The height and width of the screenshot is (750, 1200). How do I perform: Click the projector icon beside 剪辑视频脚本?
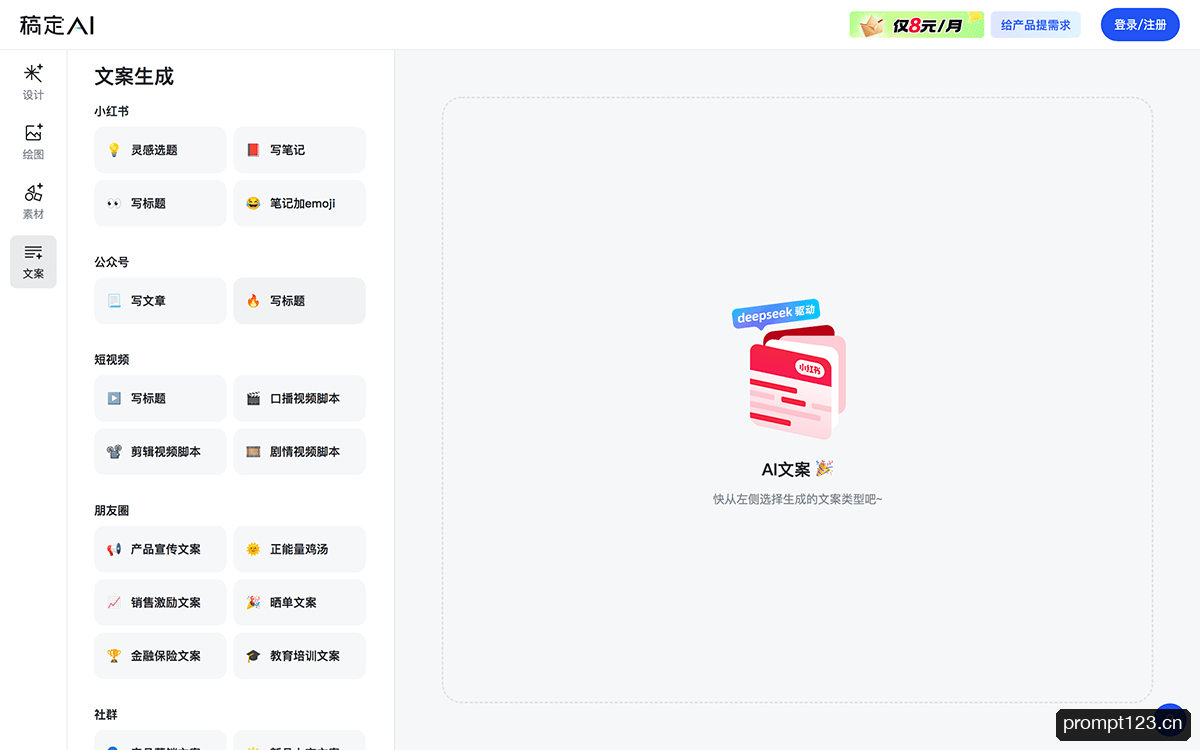click(114, 452)
